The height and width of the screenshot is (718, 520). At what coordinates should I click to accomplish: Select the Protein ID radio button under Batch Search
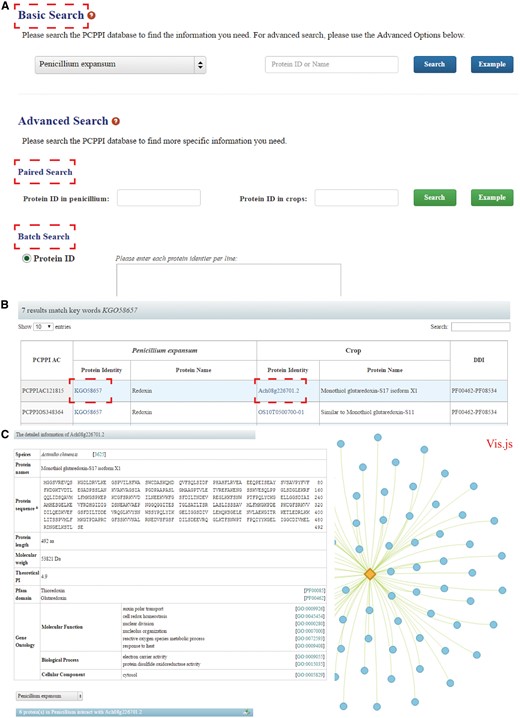(x=27, y=259)
